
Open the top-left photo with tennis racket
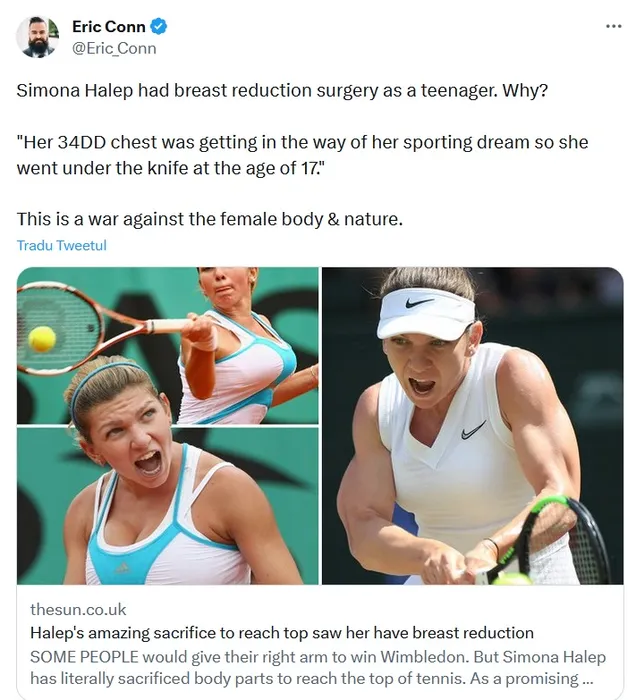tap(168, 346)
